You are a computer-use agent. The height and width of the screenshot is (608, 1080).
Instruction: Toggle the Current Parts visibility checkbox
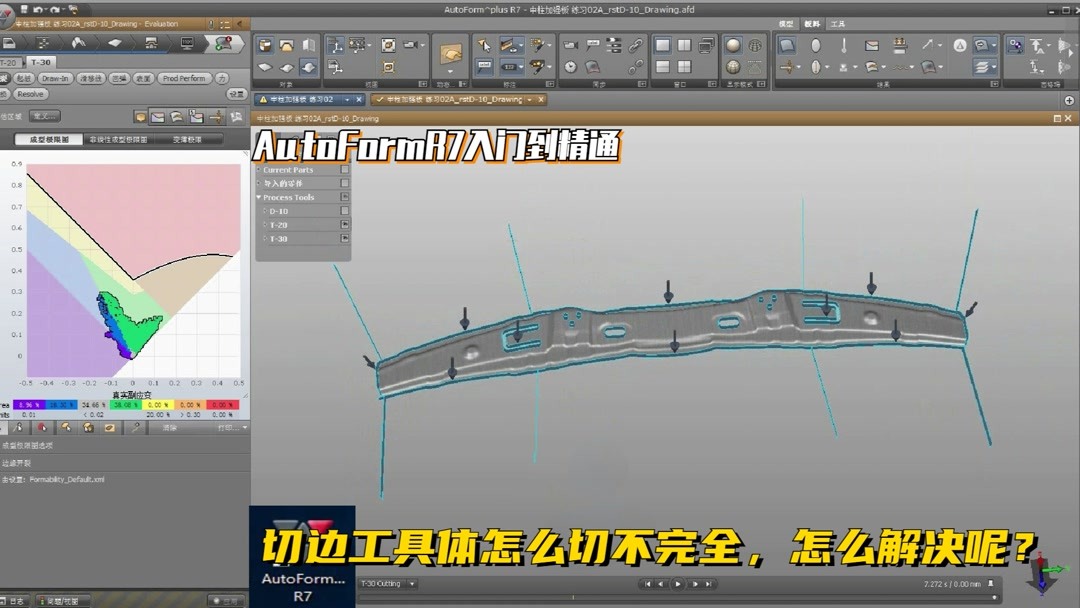343,170
